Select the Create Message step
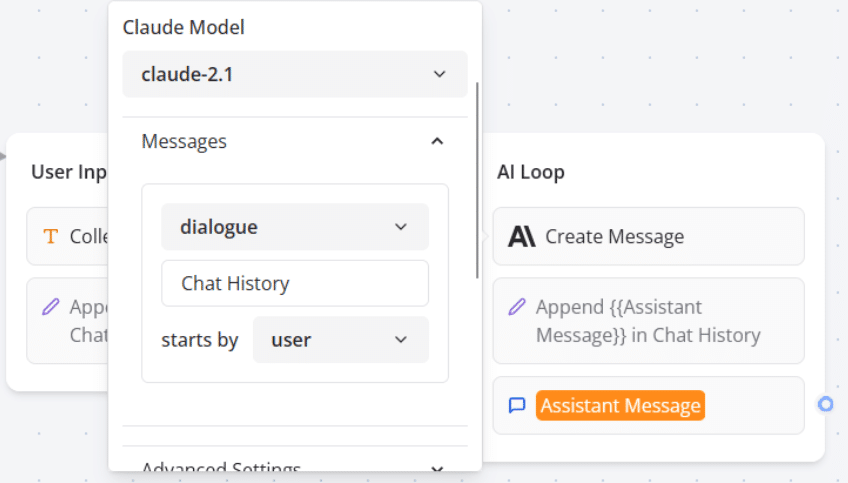The image size is (848, 483). [648, 236]
